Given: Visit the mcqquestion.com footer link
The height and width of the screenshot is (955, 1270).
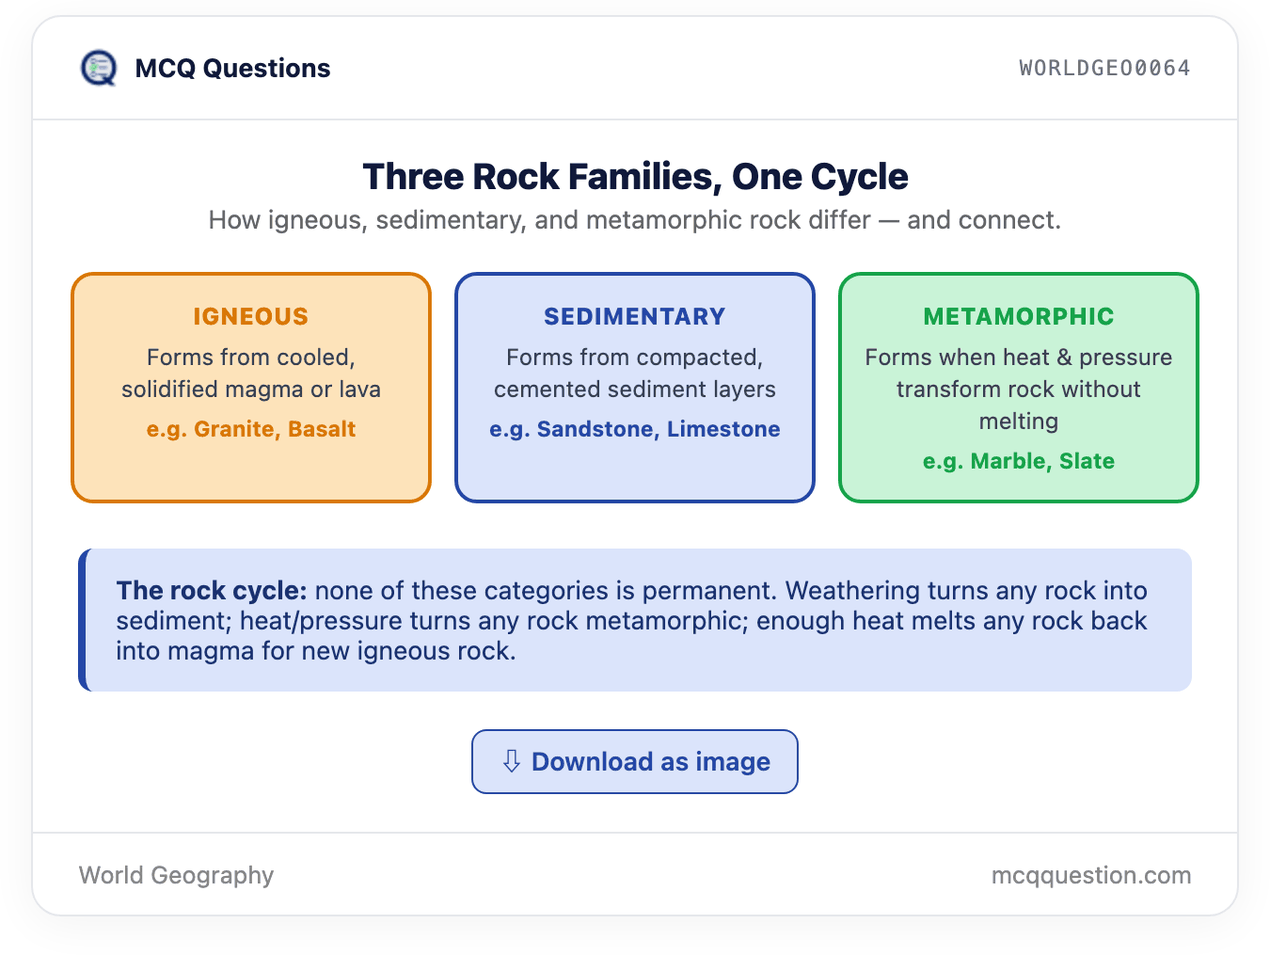Looking at the screenshot, I should (1091, 875).
